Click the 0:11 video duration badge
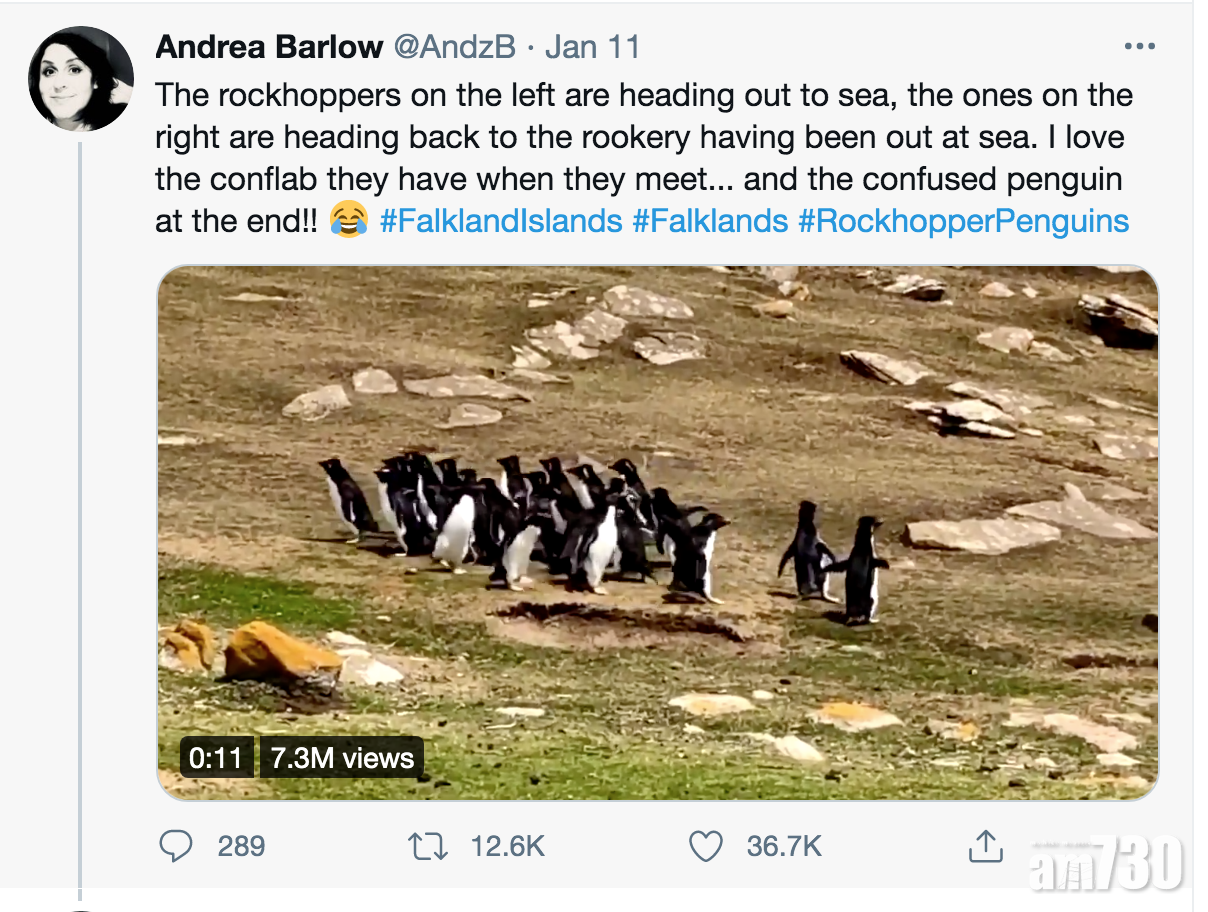This screenshot has width=1208, height=912. [x=216, y=758]
